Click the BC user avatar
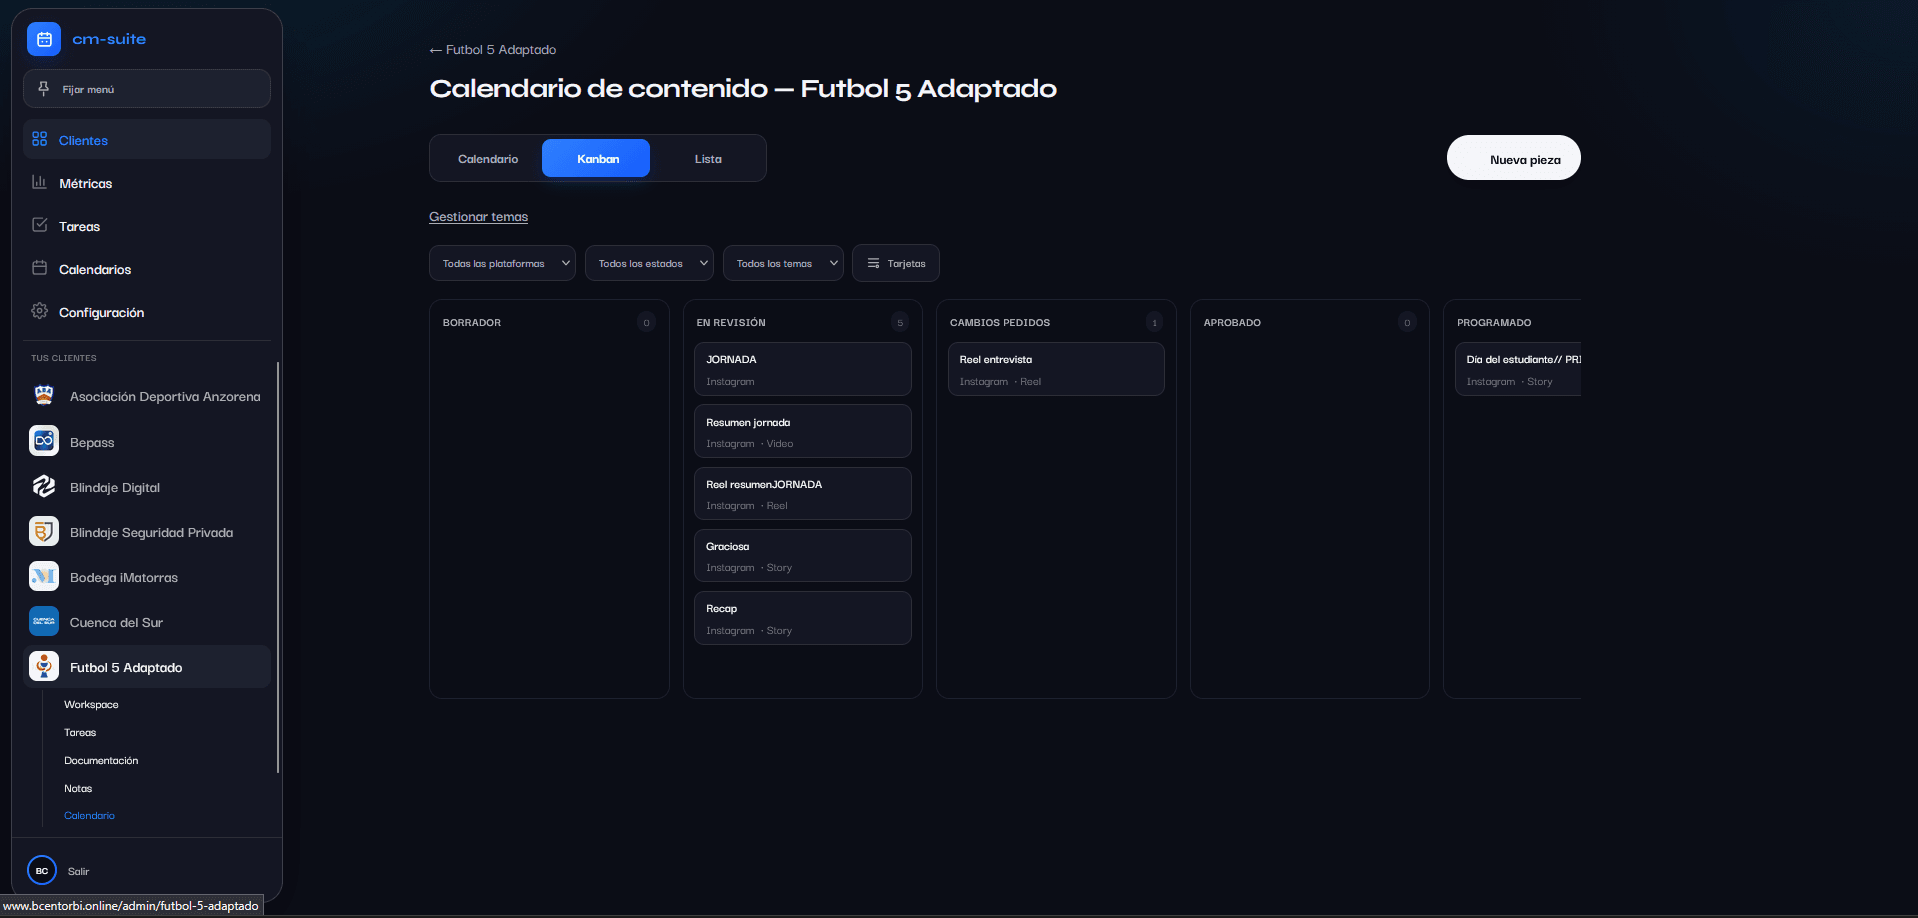This screenshot has height=918, width=1918. 42,870
